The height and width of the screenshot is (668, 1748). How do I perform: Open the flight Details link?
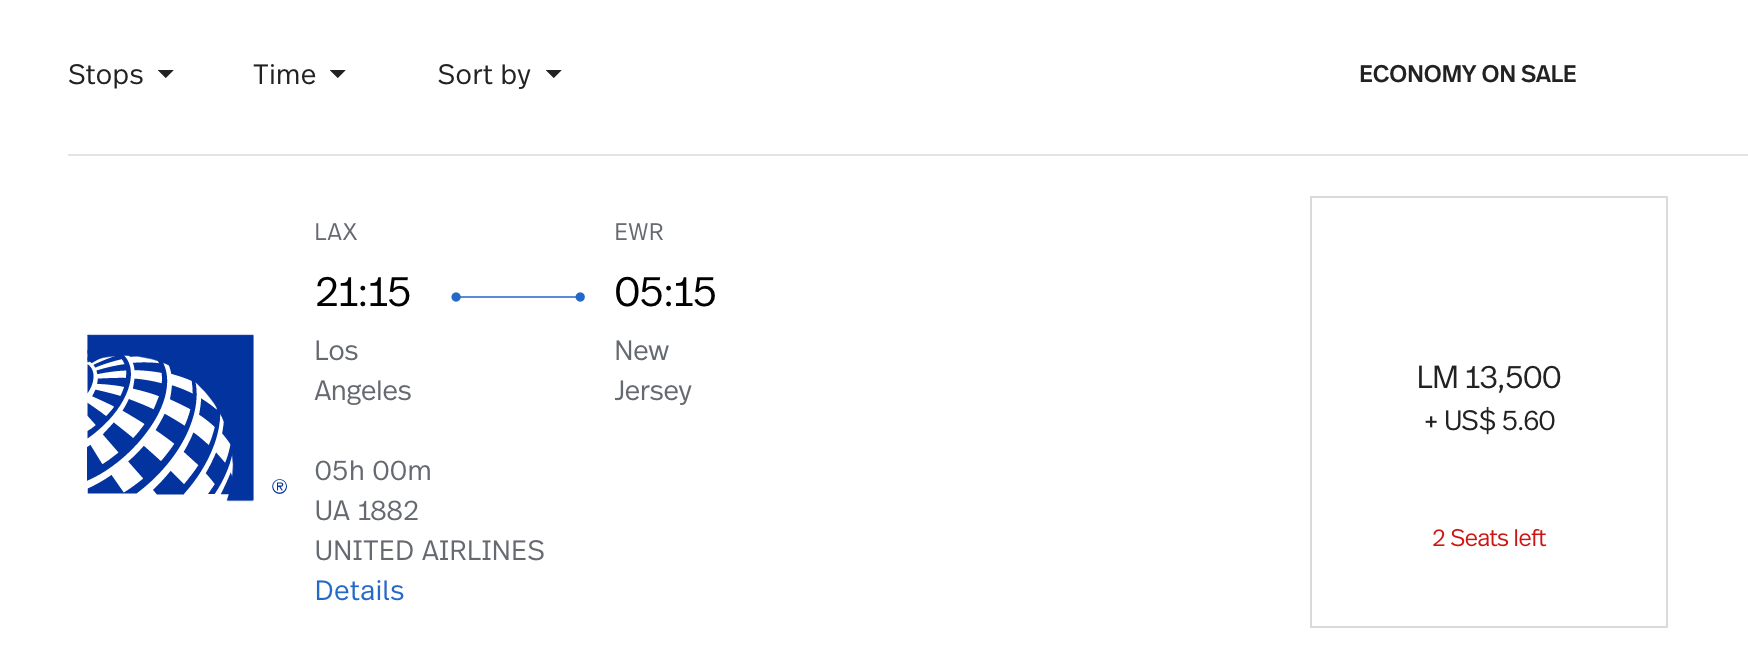tap(359, 591)
